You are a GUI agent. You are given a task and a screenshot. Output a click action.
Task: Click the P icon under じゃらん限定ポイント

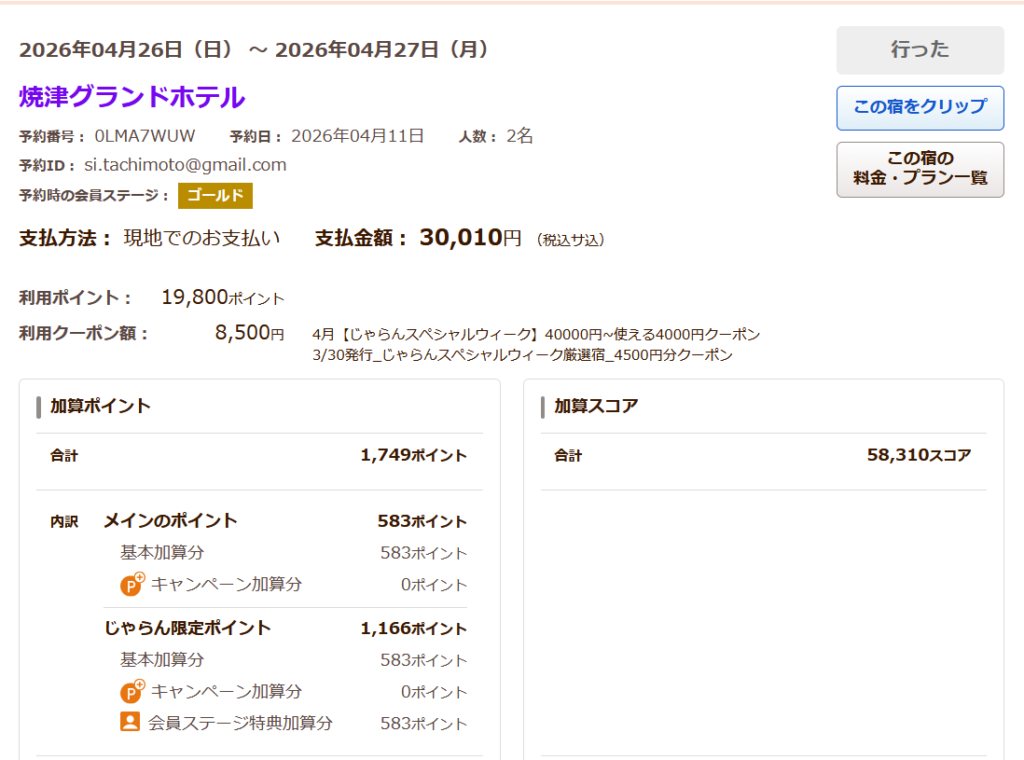132,691
